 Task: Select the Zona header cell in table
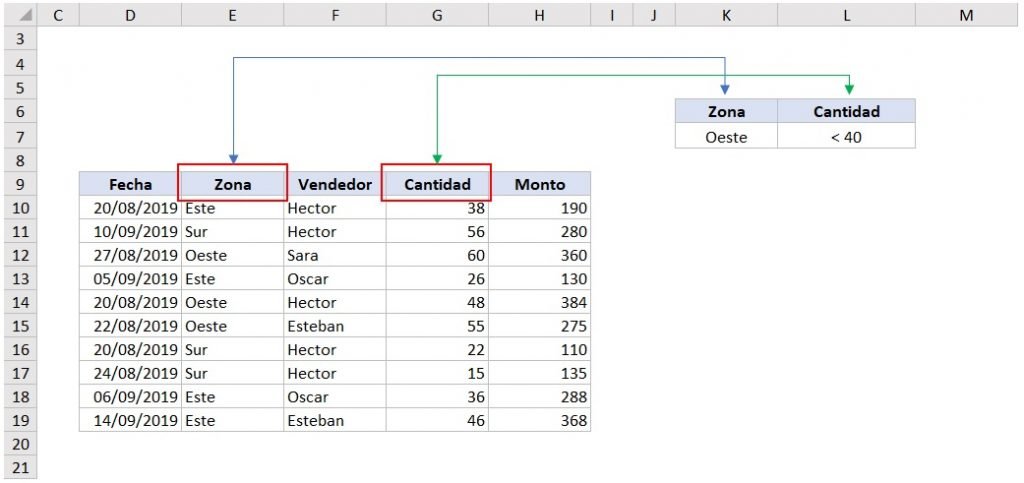[232, 184]
